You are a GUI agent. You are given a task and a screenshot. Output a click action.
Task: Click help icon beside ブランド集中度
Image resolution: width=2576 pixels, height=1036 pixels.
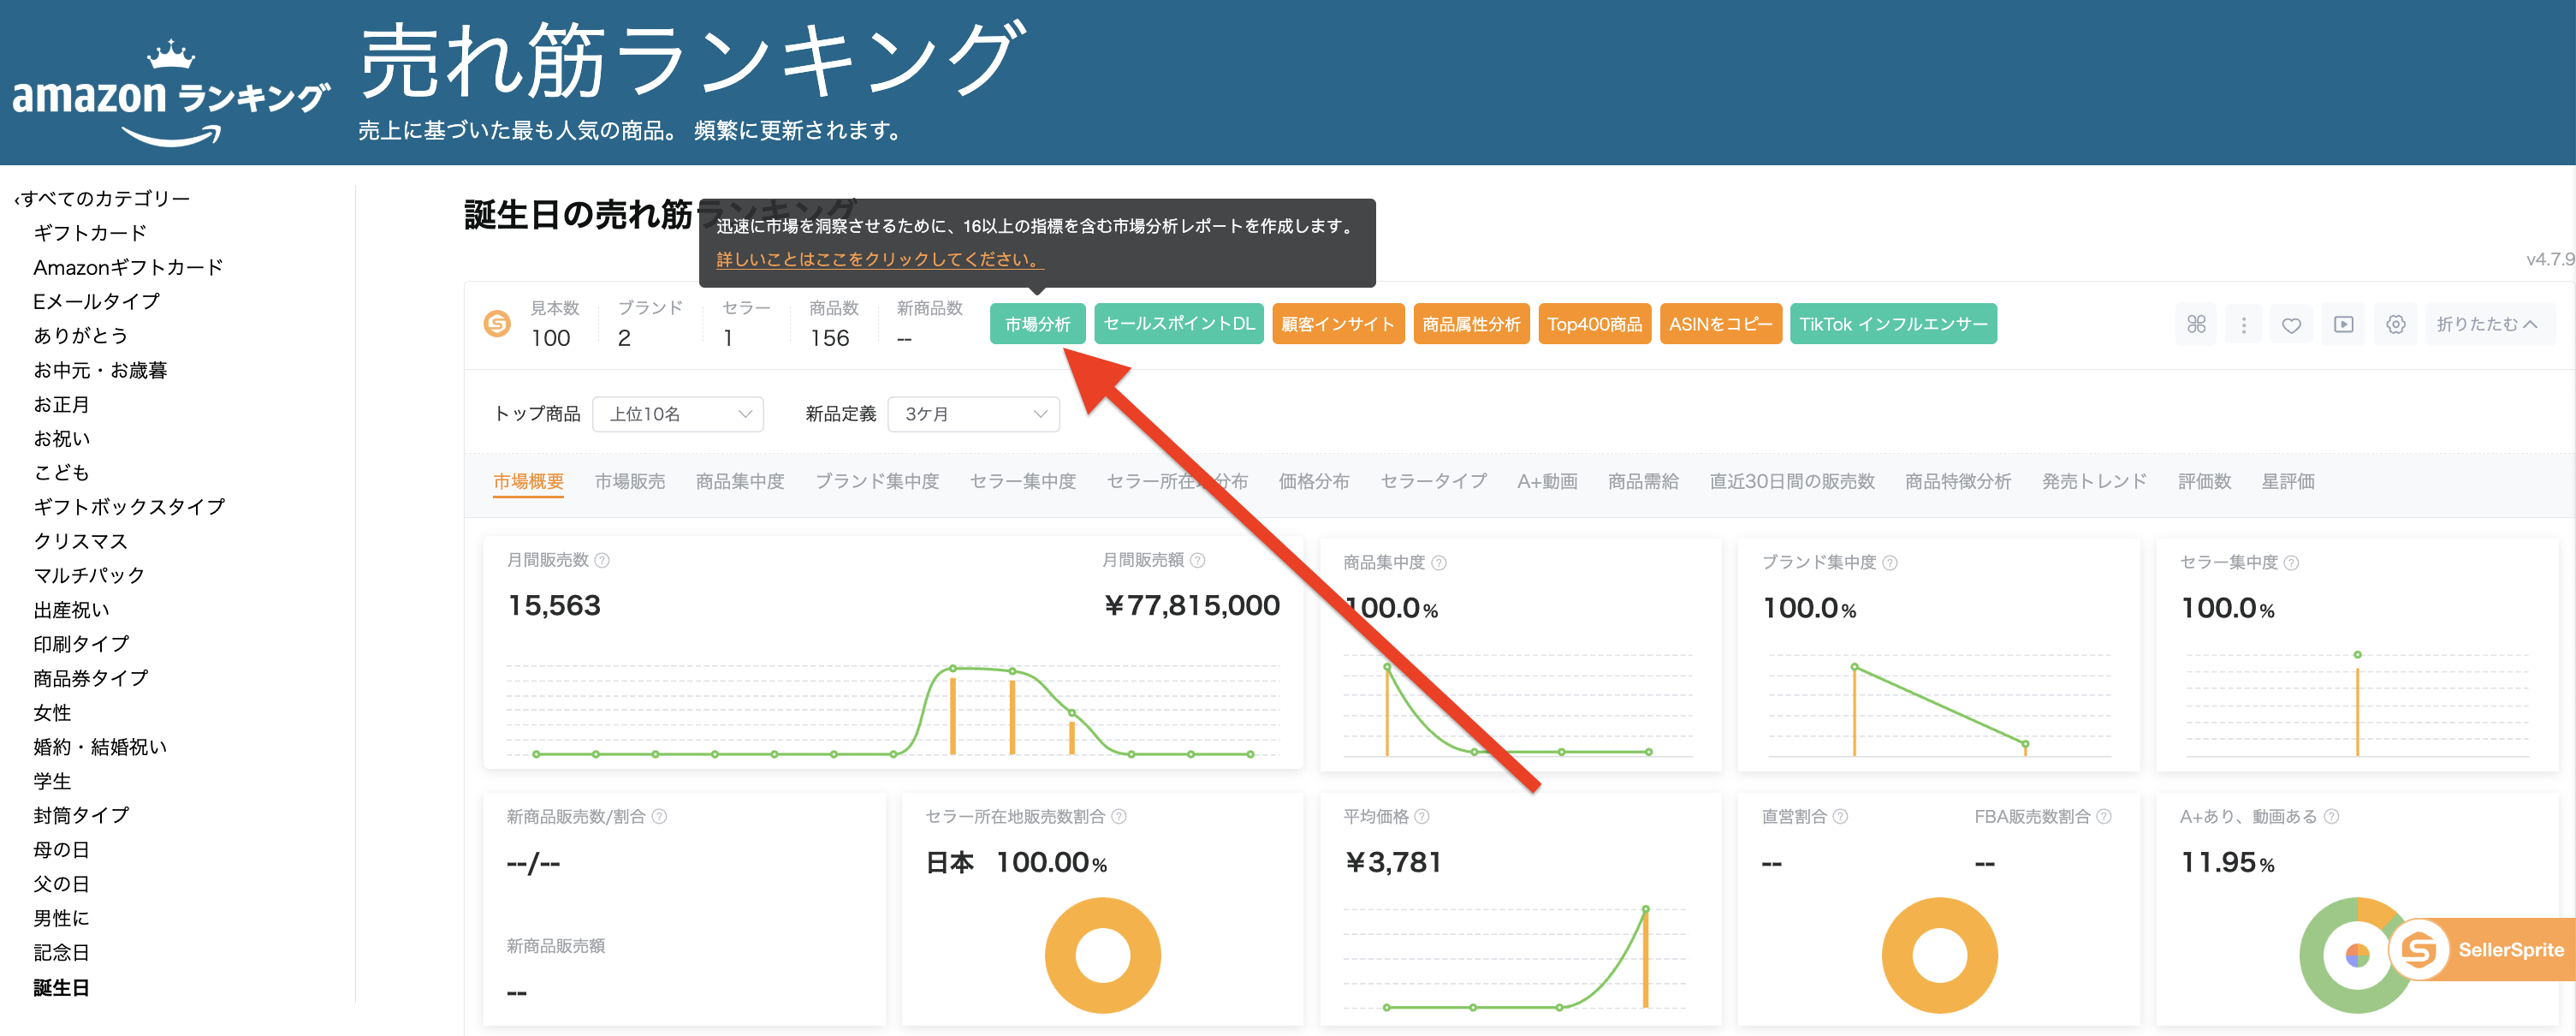[x=1890, y=563]
